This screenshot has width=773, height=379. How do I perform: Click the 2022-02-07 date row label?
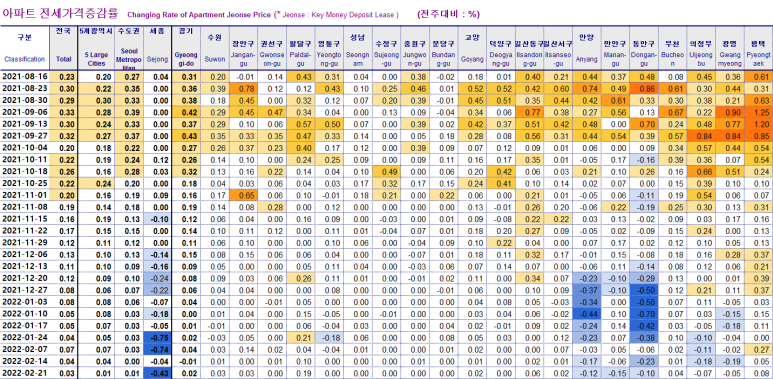pyautogui.click(x=25, y=349)
